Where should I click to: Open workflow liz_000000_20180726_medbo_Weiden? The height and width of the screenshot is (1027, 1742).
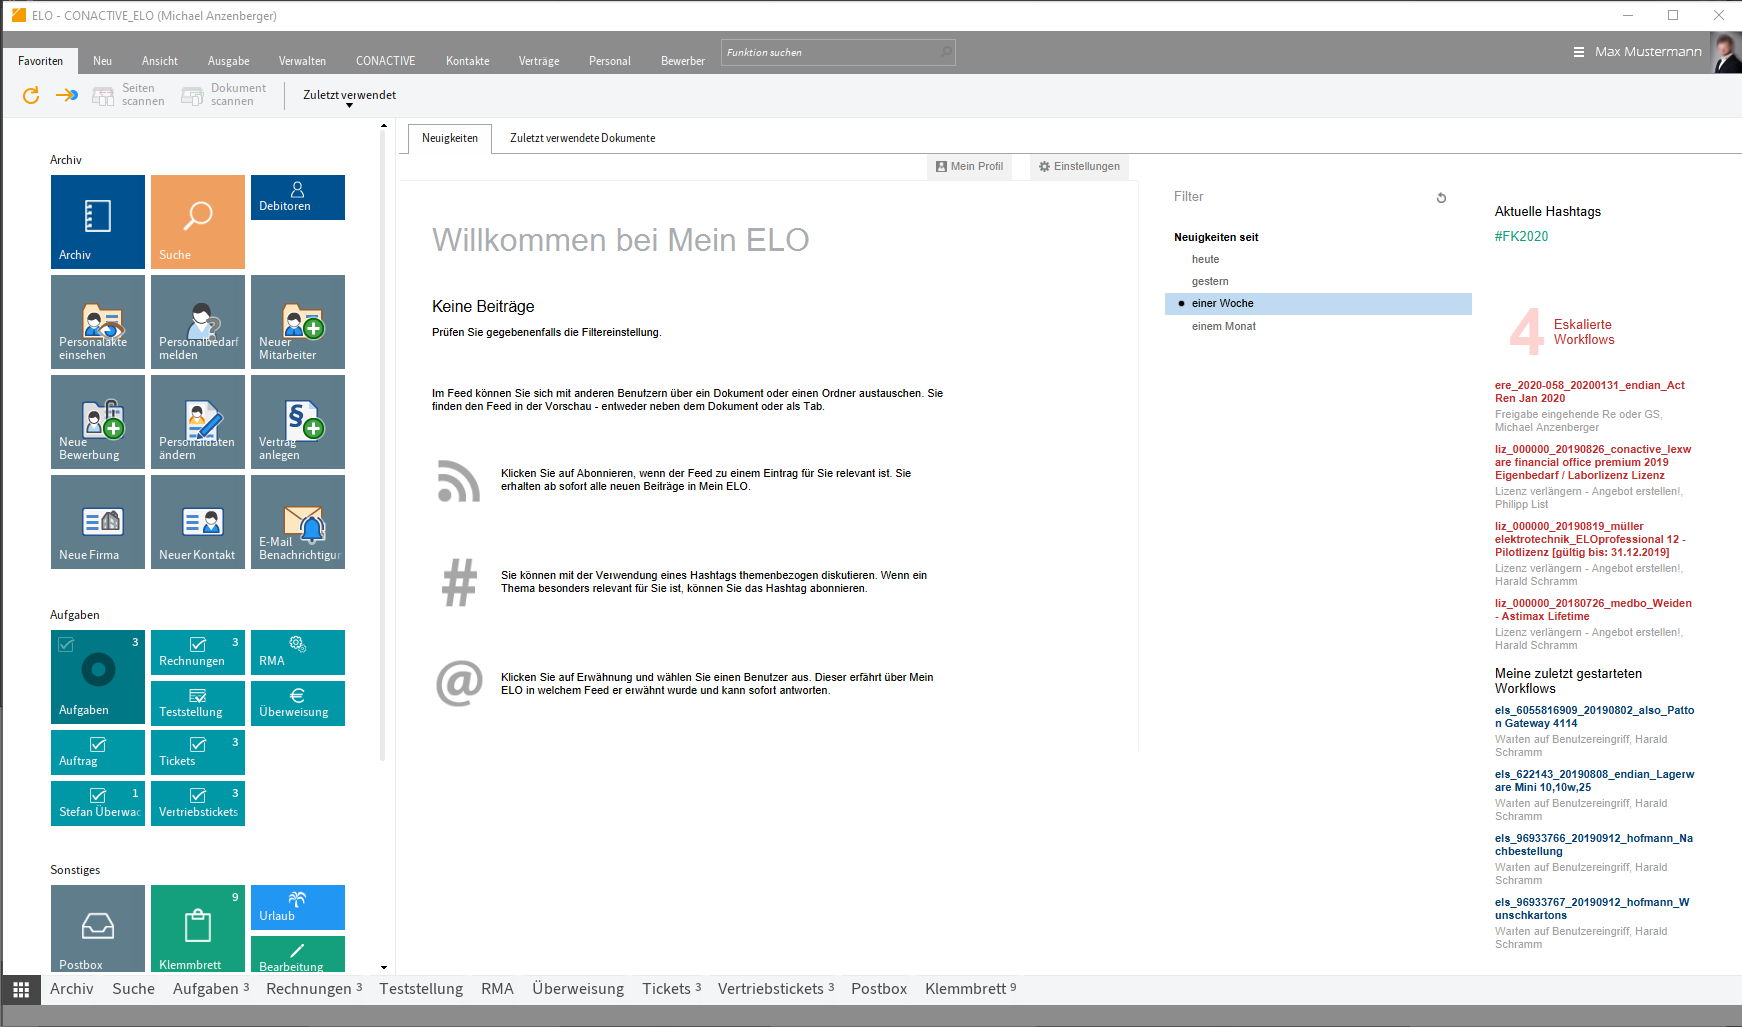pyautogui.click(x=1593, y=609)
